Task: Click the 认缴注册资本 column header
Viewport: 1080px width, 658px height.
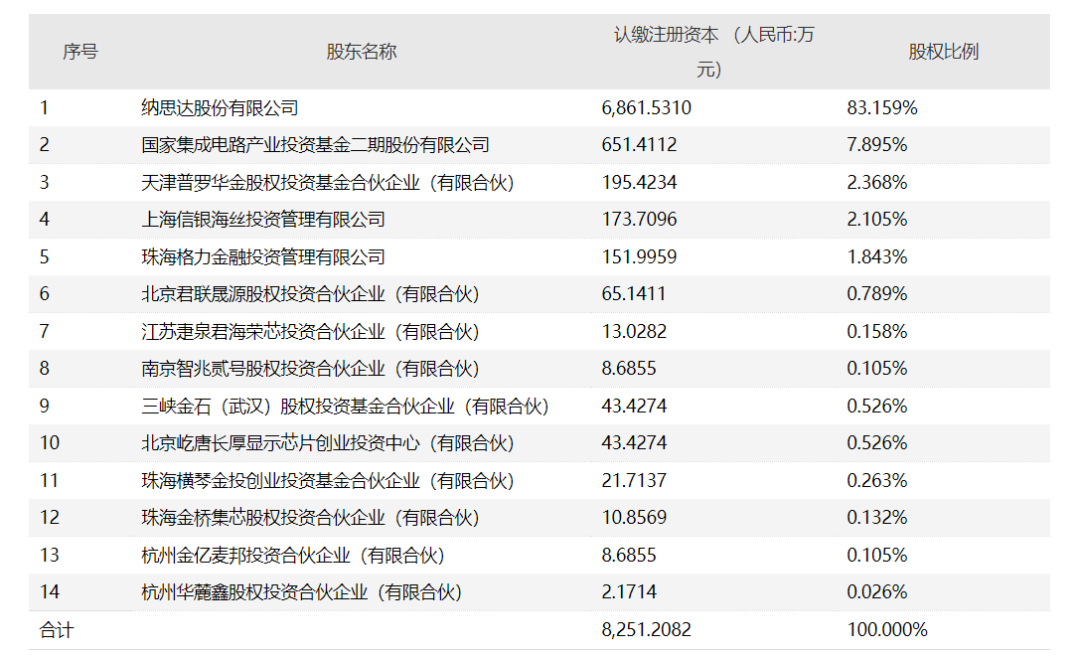Action: point(714,52)
